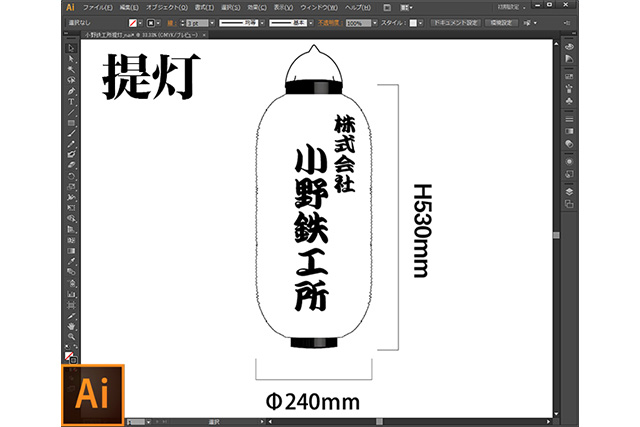
Task: Select the Direct Selection tool
Action: pos(71,59)
